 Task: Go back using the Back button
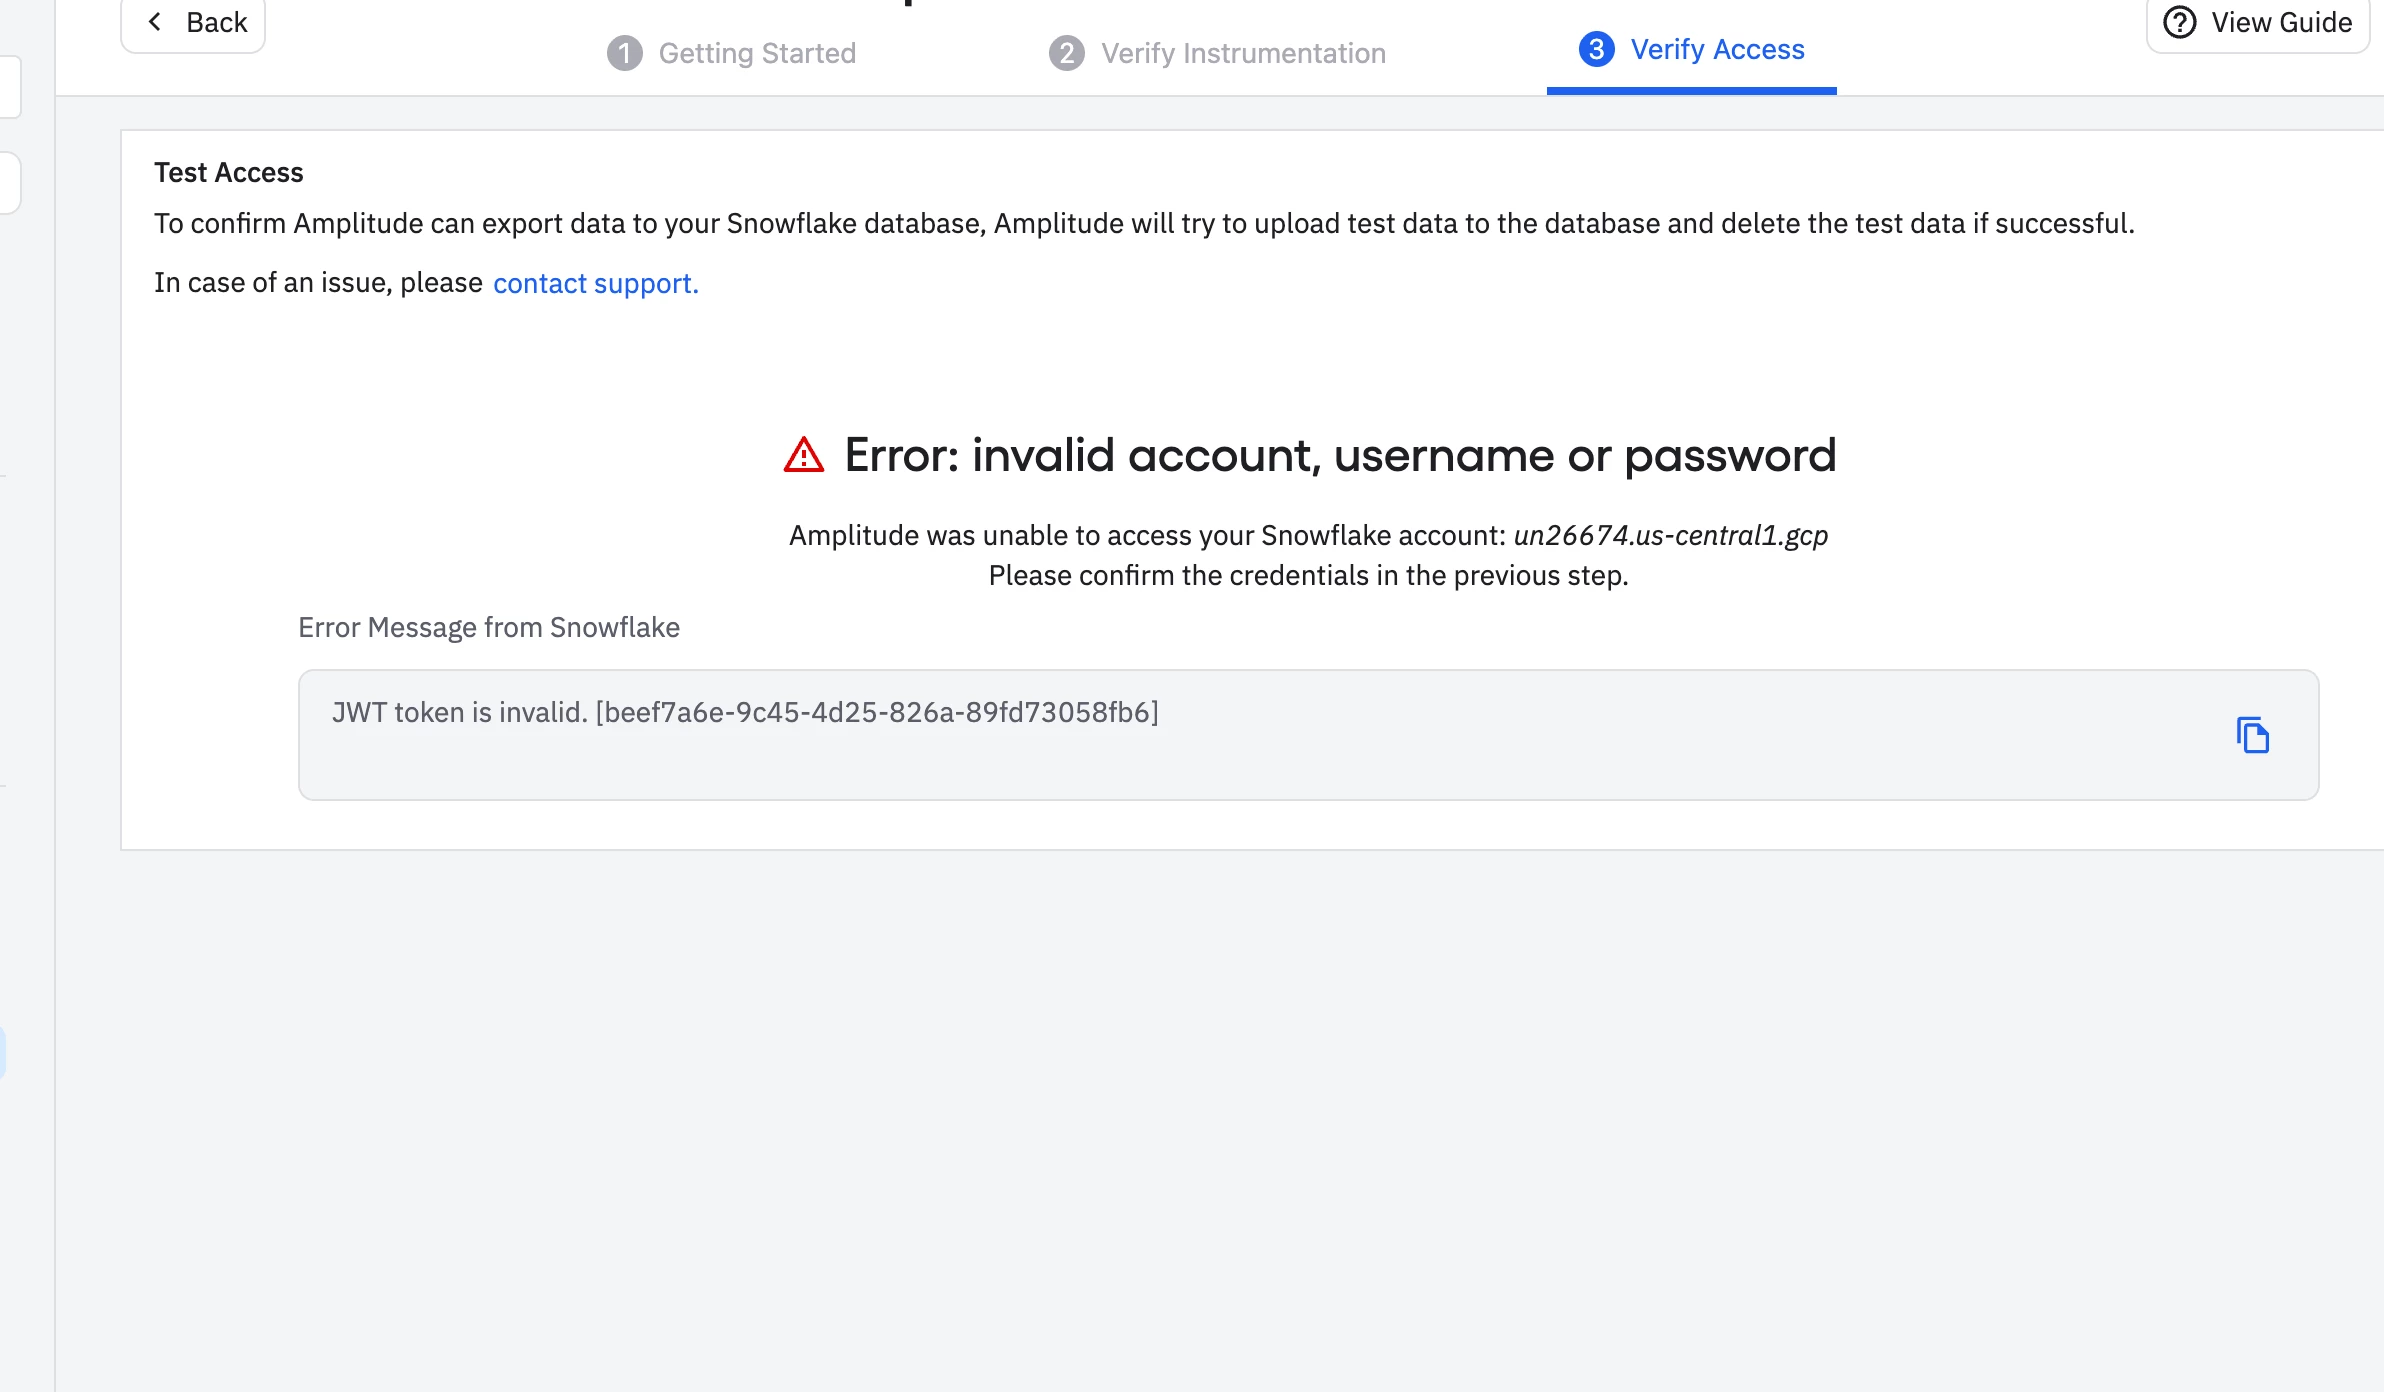(193, 24)
